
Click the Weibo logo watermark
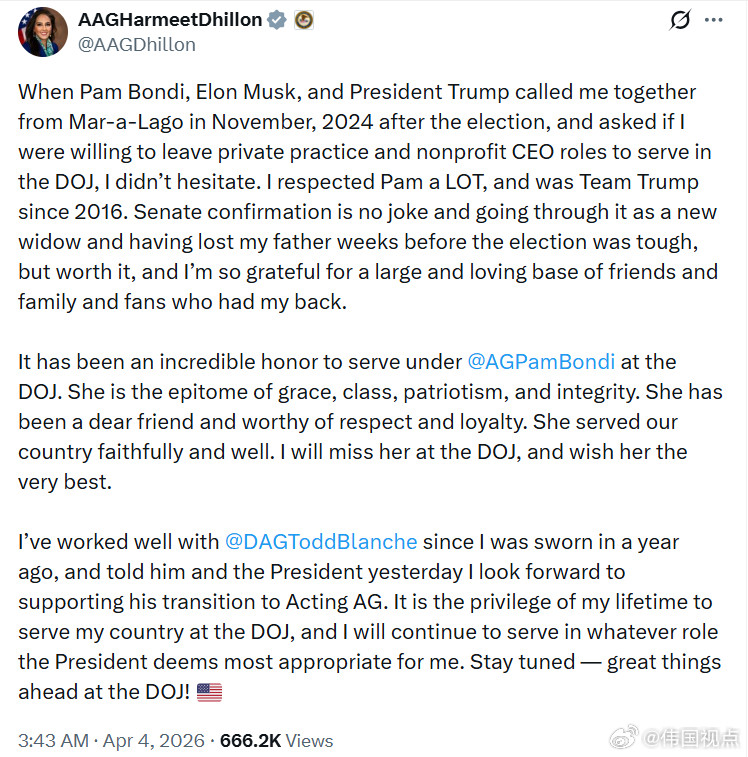click(x=624, y=739)
